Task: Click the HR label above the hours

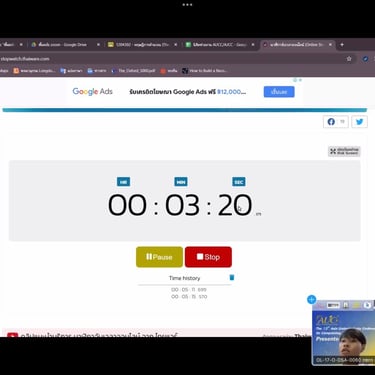Action: point(123,182)
